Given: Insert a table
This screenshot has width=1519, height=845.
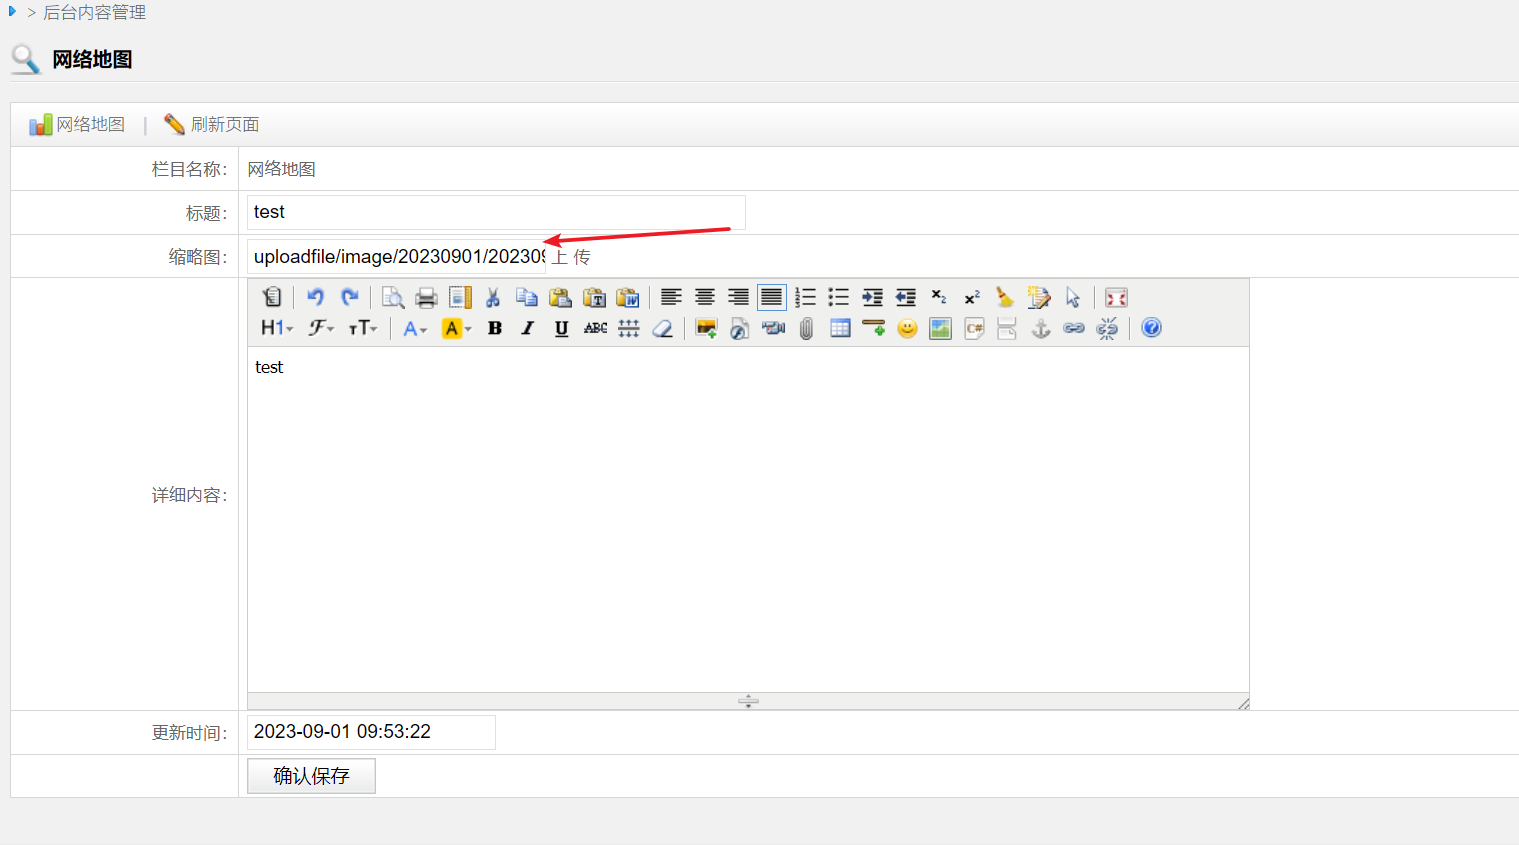Looking at the screenshot, I should click(x=840, y=328).
